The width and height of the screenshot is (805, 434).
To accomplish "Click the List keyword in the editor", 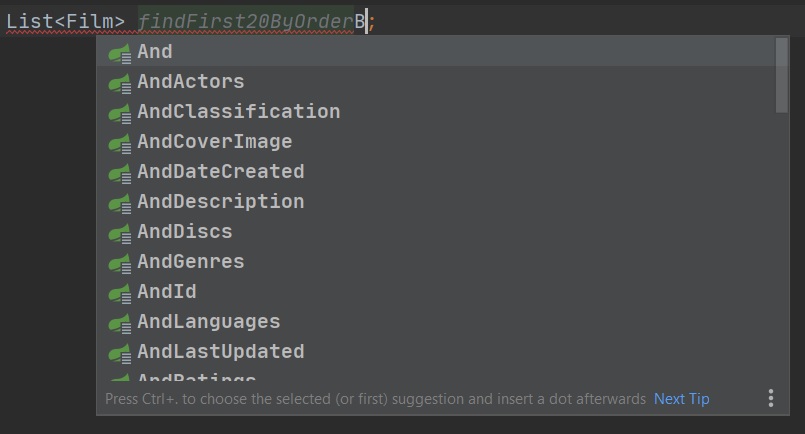I will point(30,20).
